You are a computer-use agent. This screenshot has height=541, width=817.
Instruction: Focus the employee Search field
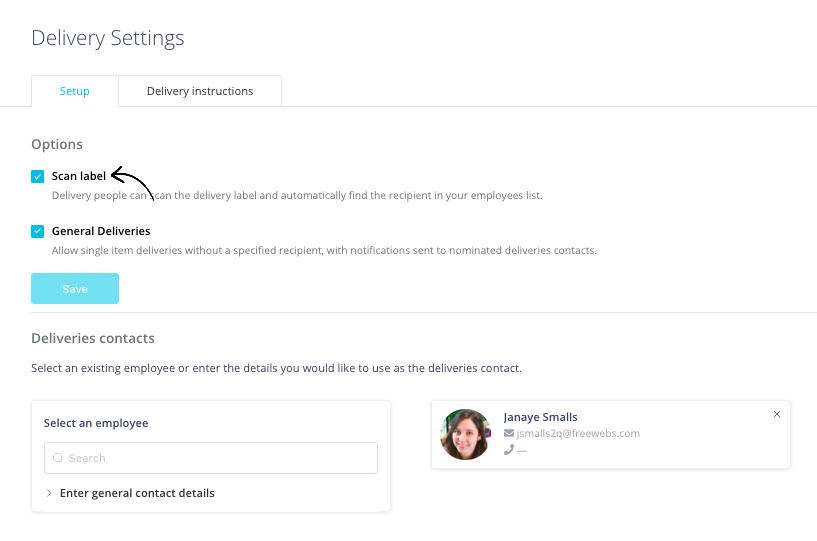[211, 458]
